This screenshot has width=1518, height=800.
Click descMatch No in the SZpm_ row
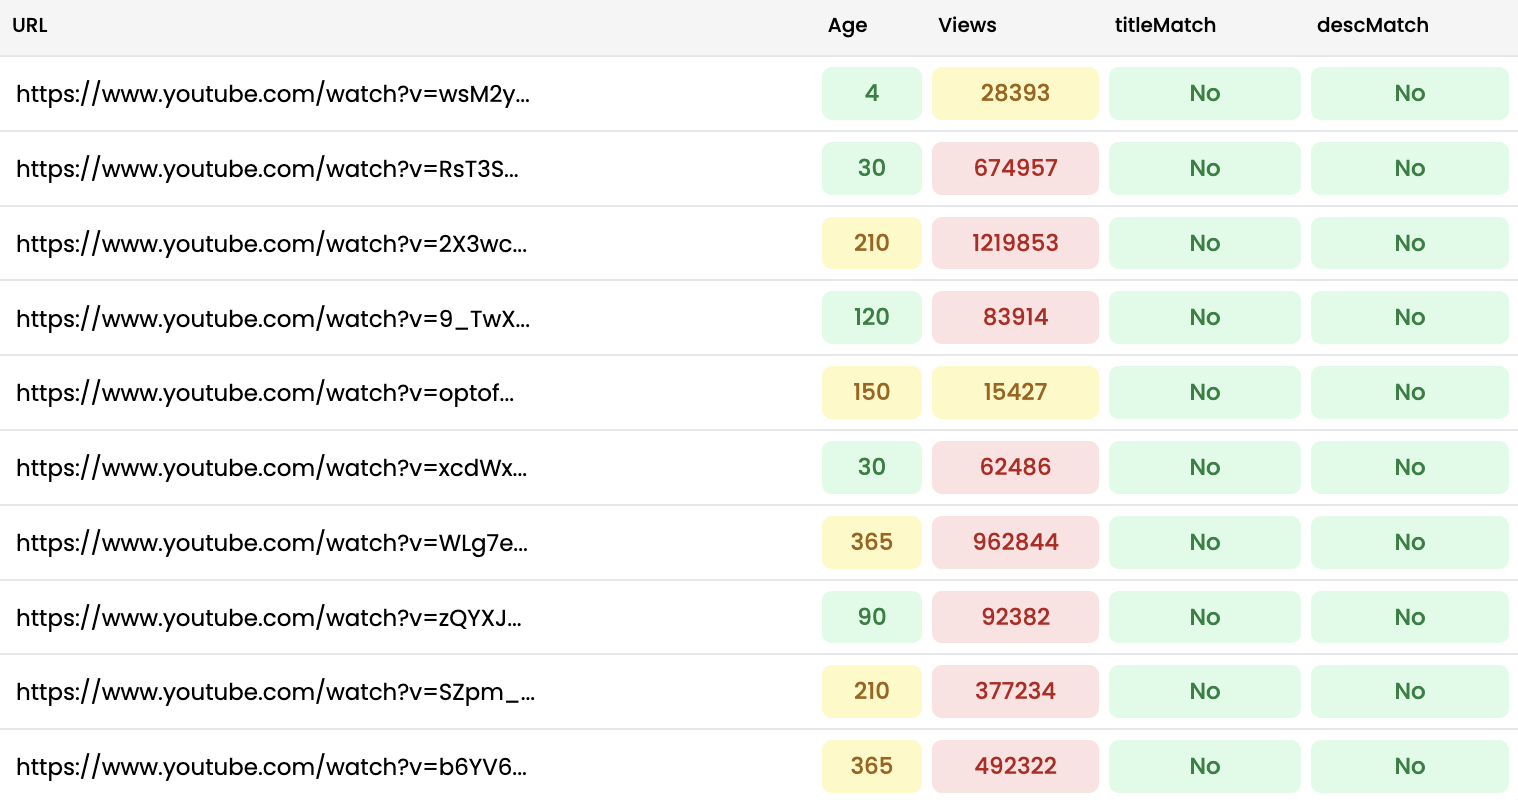coord(1410,691)
